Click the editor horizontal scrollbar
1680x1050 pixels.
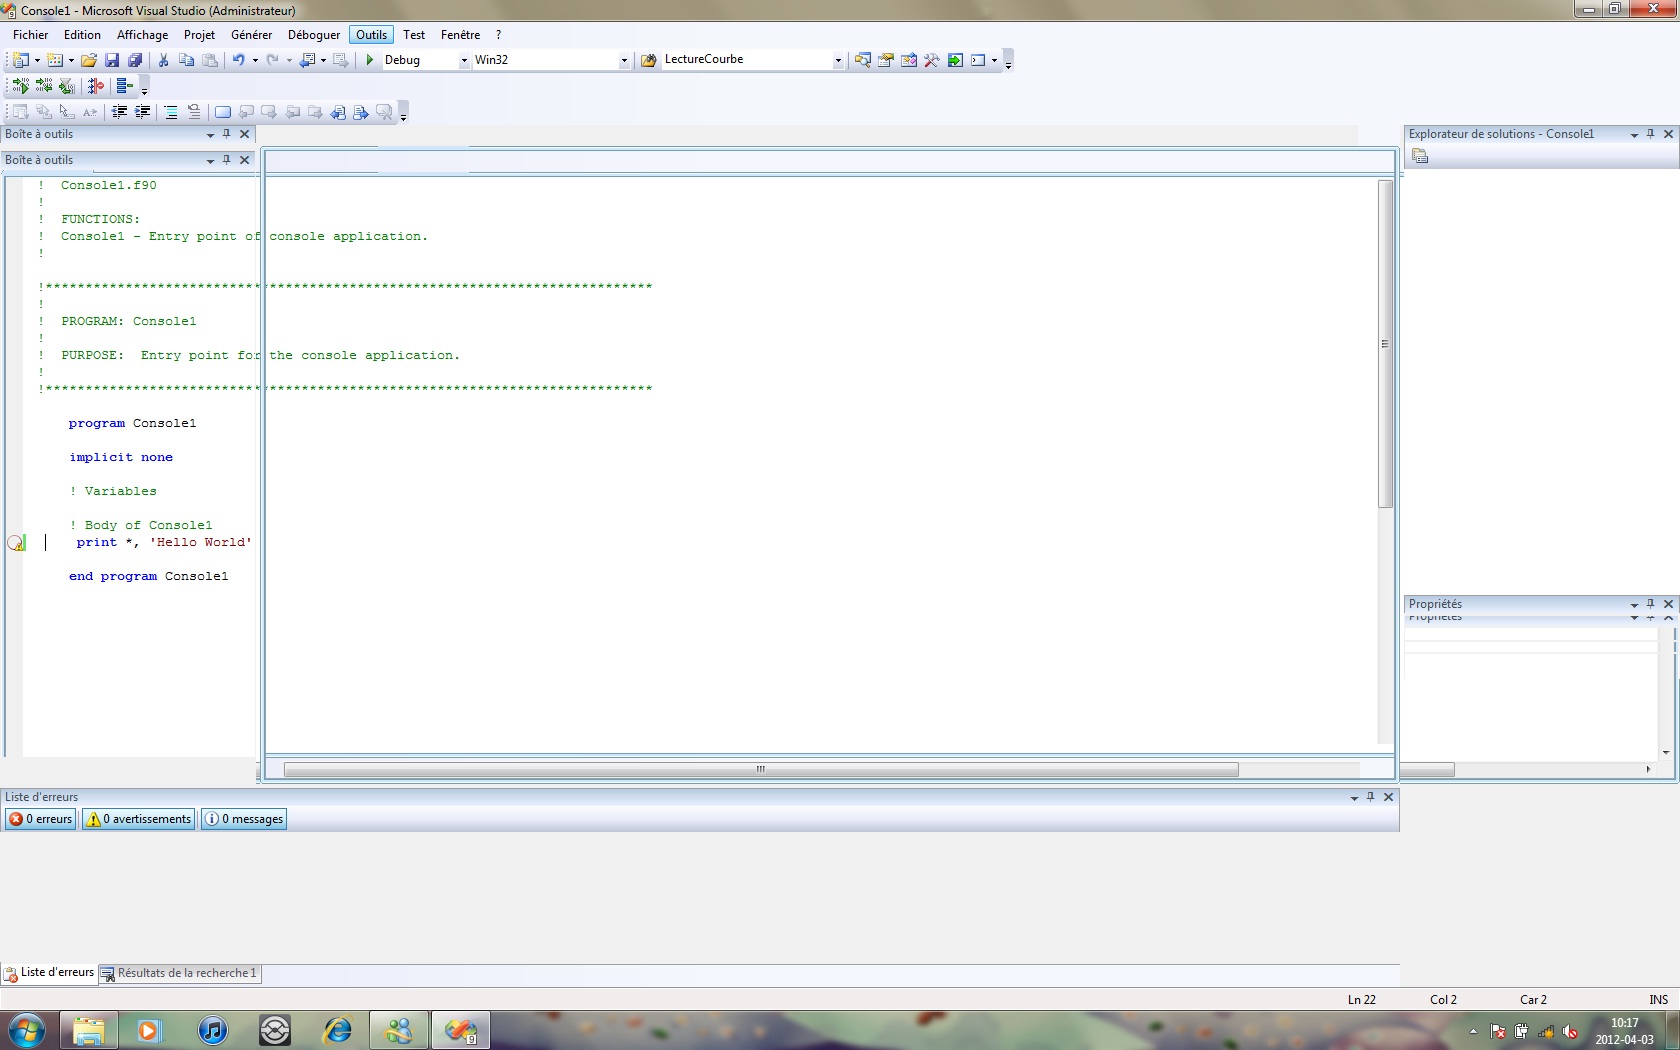pos(760,770)
